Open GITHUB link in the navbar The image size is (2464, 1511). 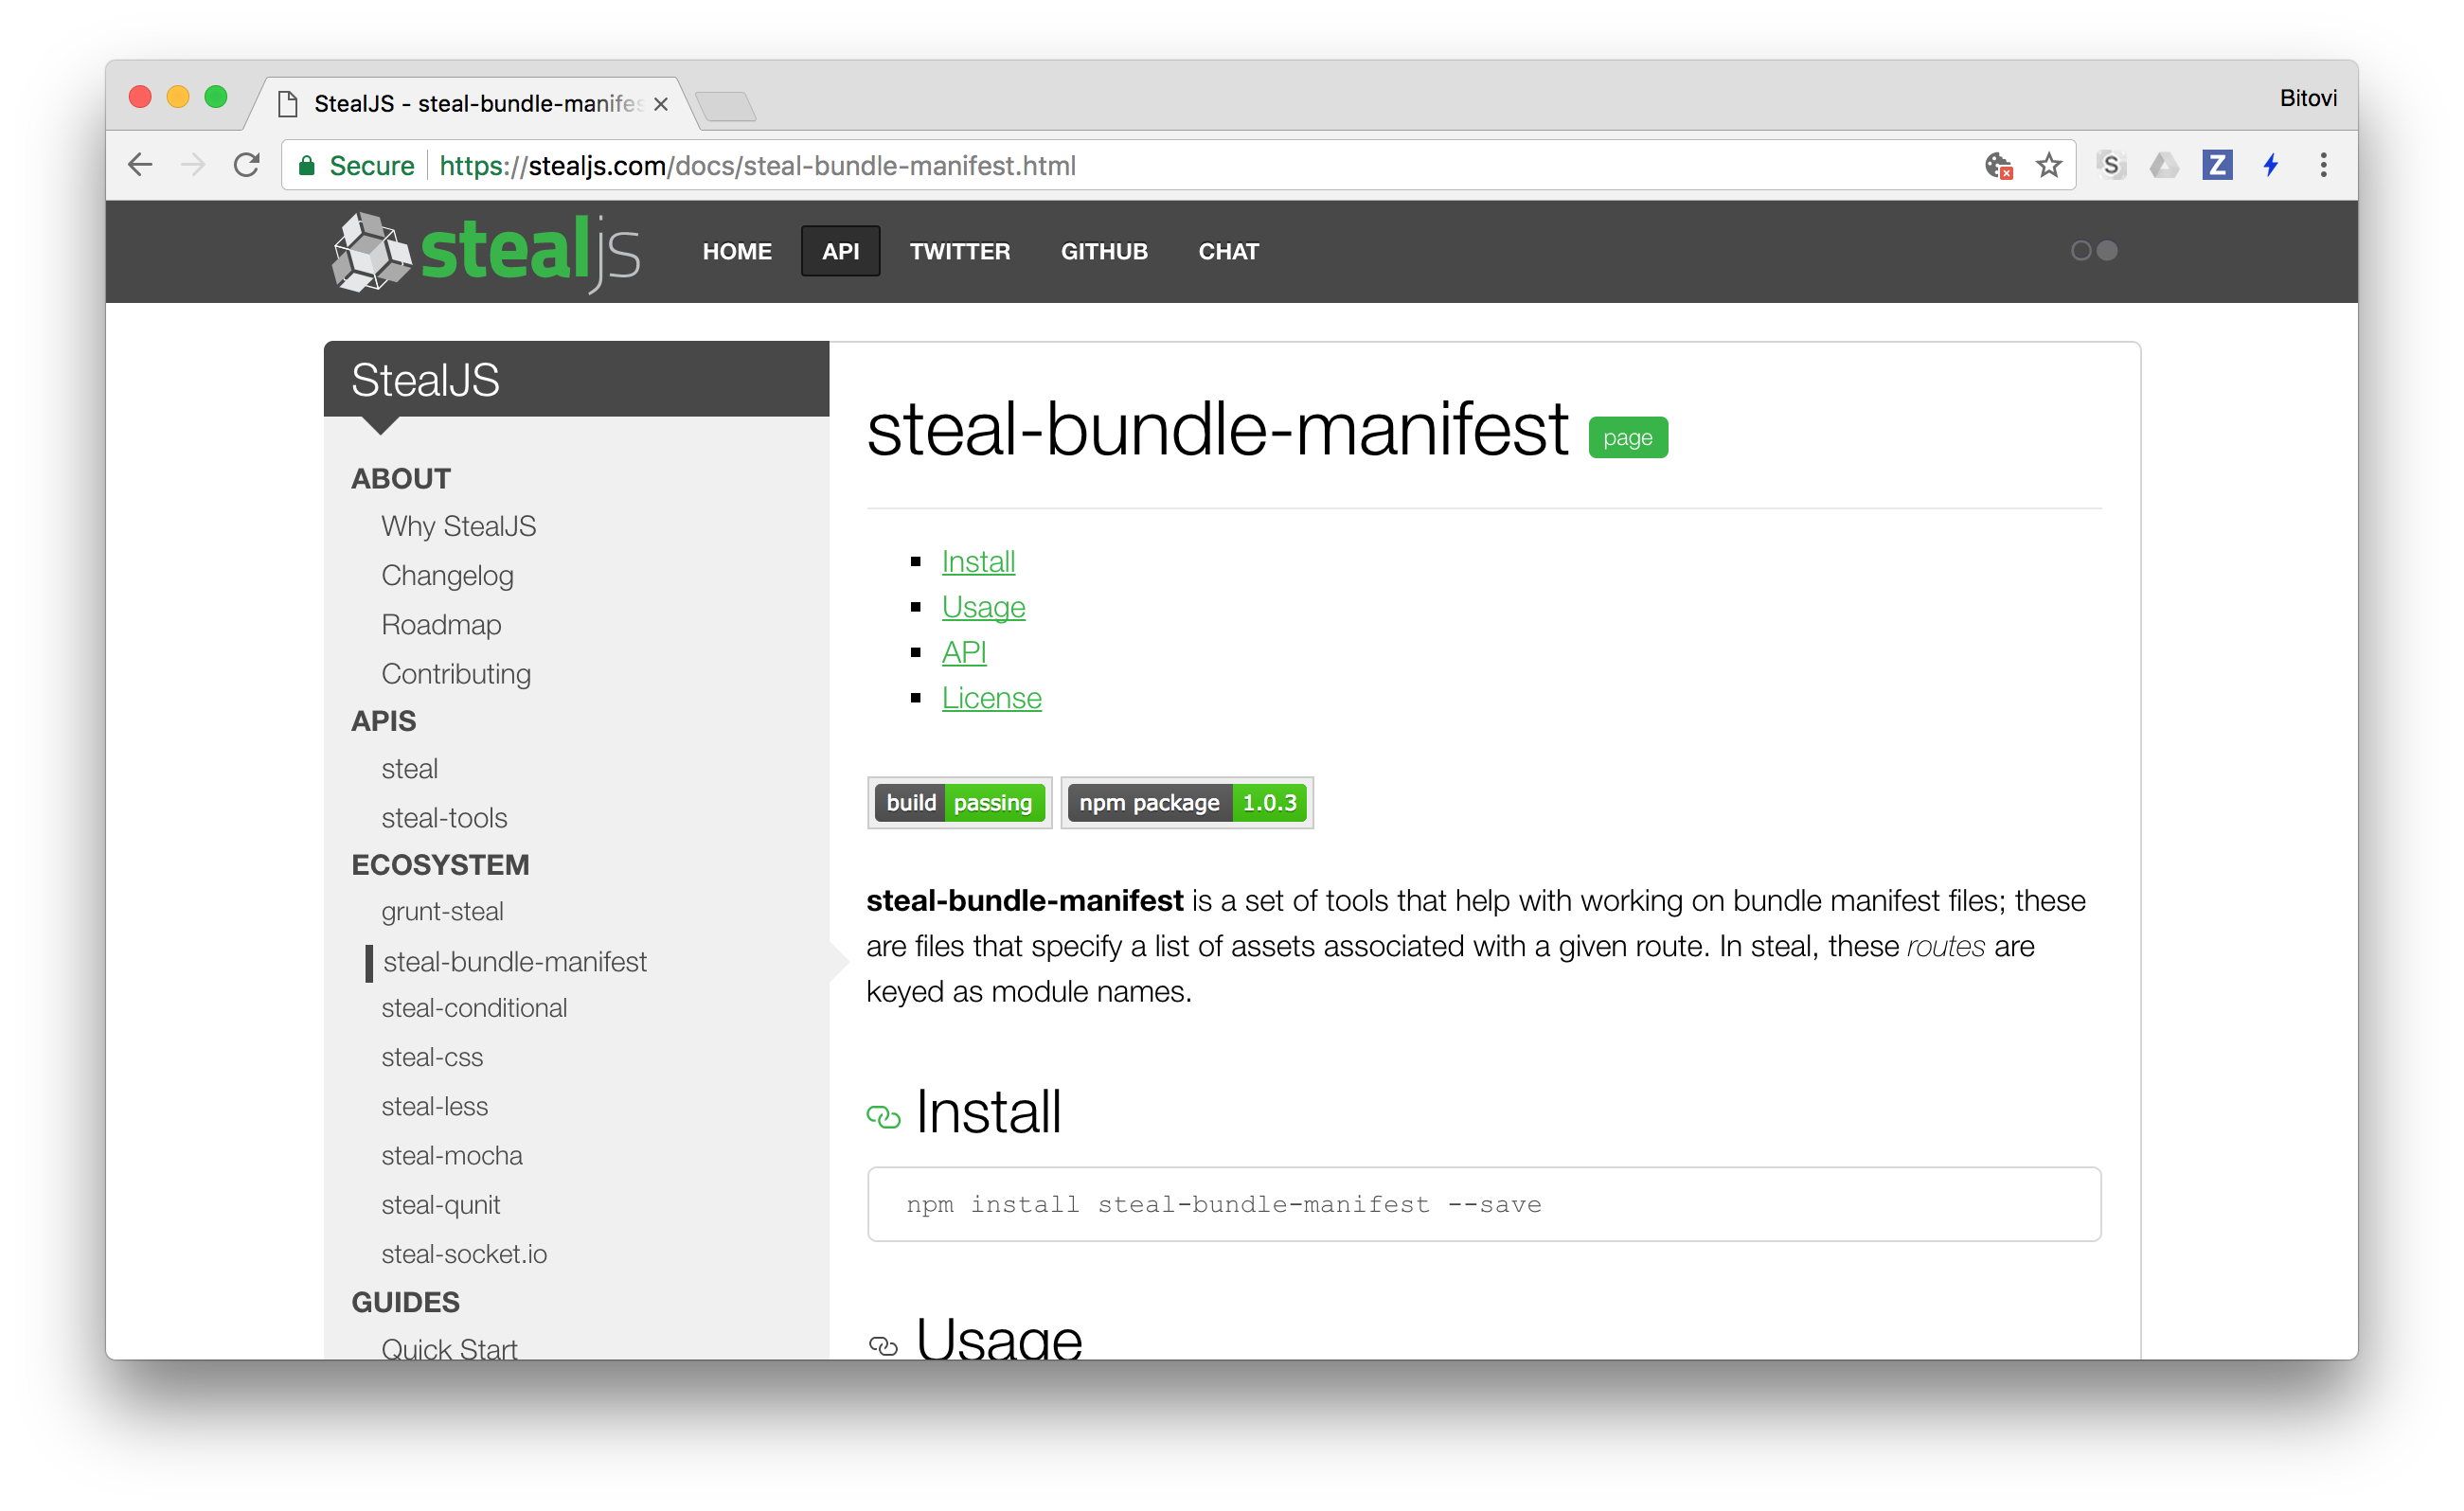point(1104,251)
